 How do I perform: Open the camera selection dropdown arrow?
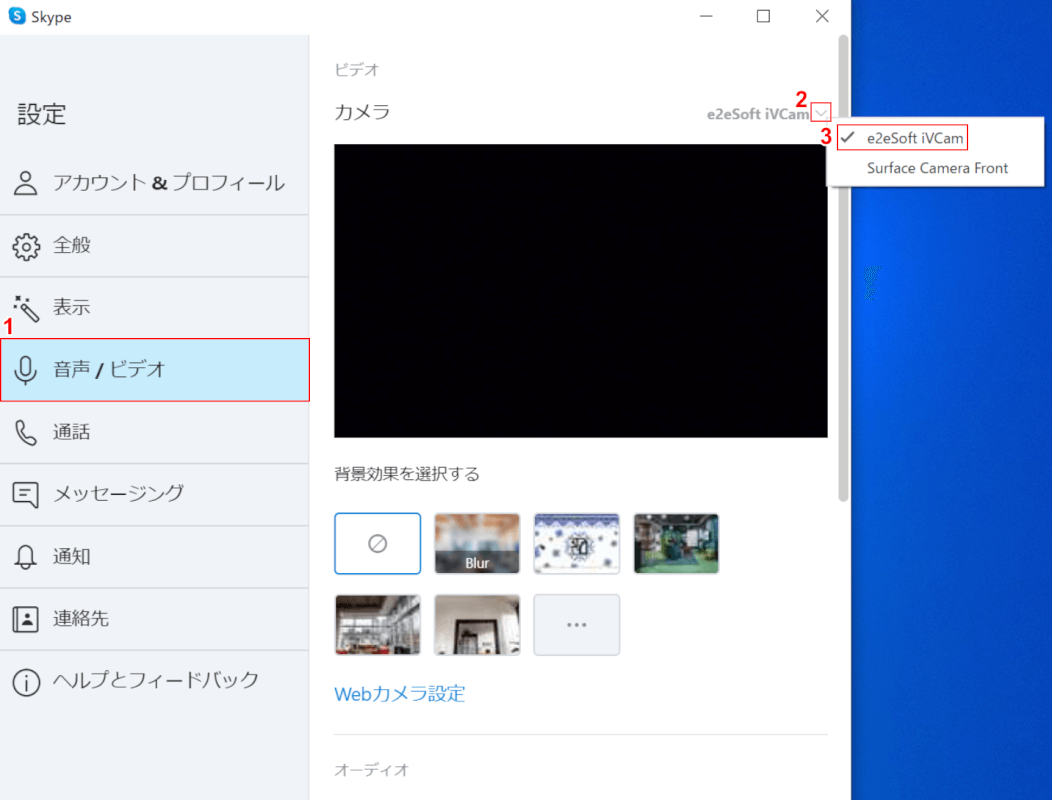coord(822,113)
